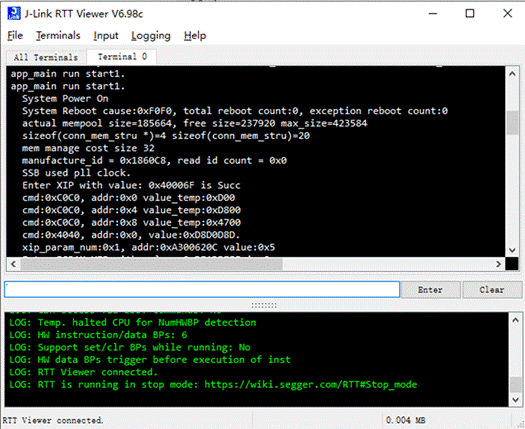
Task: Click the Clear button
Action: coord(492,290)
